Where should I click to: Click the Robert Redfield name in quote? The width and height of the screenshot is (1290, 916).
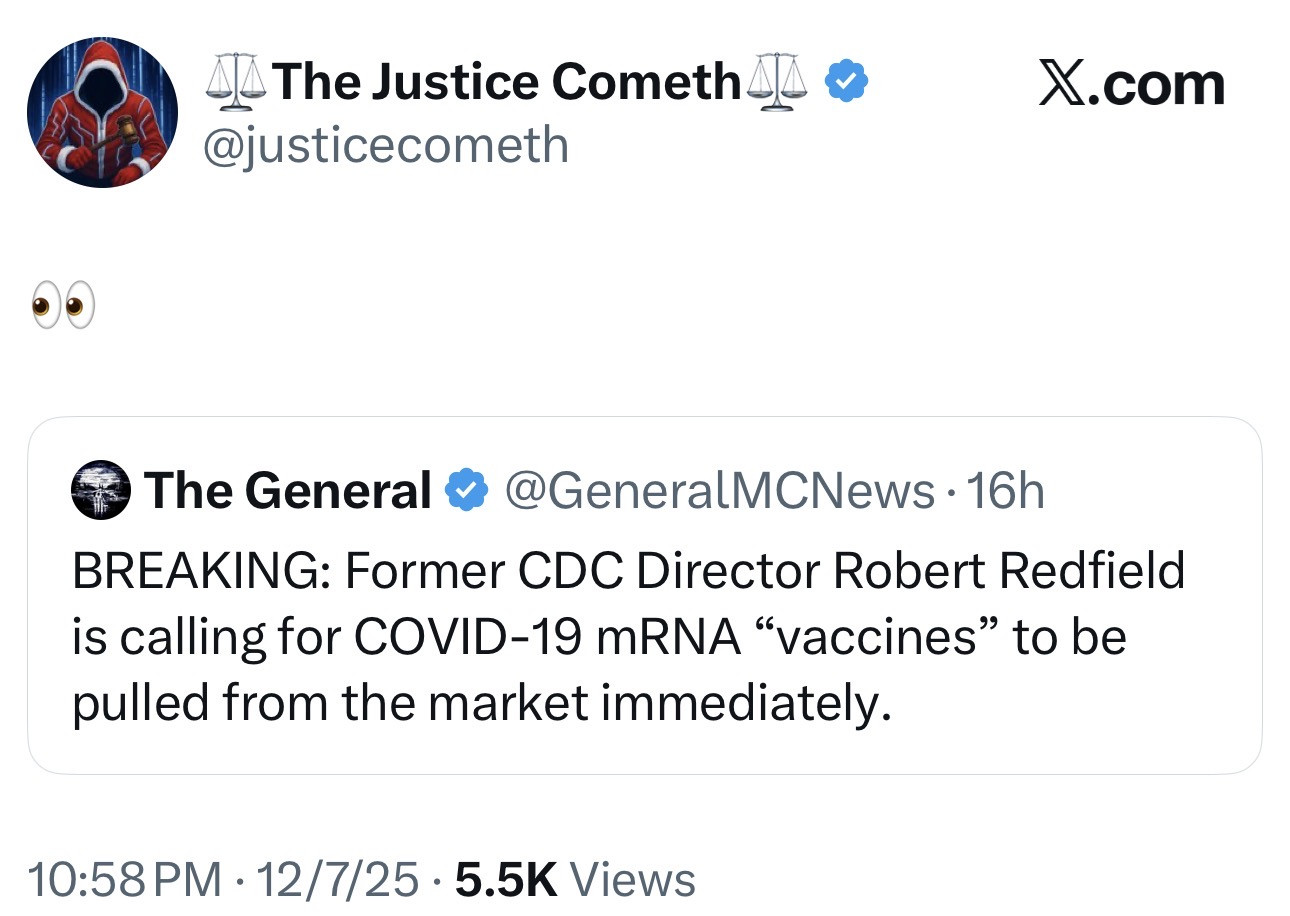1009,571
